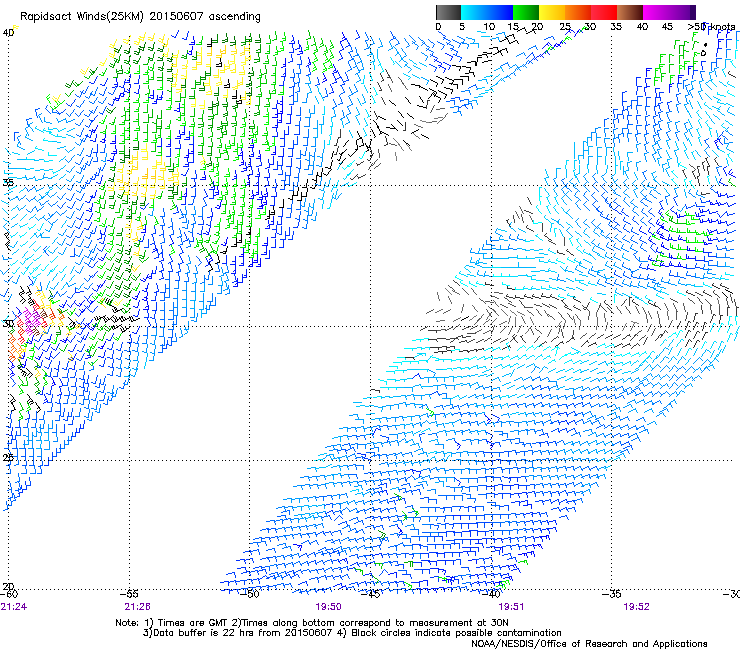This screenshot has width=740, height=650.
Task: Click the brown 35-40 knots legend swatch
Action: click(630, 12)
